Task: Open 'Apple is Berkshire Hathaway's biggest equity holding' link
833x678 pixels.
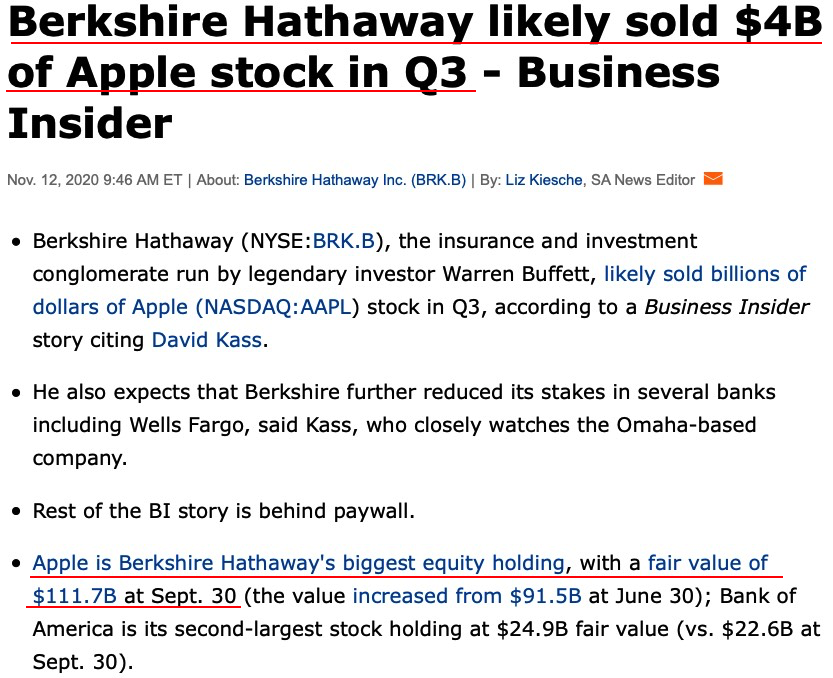Action: tap(300, 563)
